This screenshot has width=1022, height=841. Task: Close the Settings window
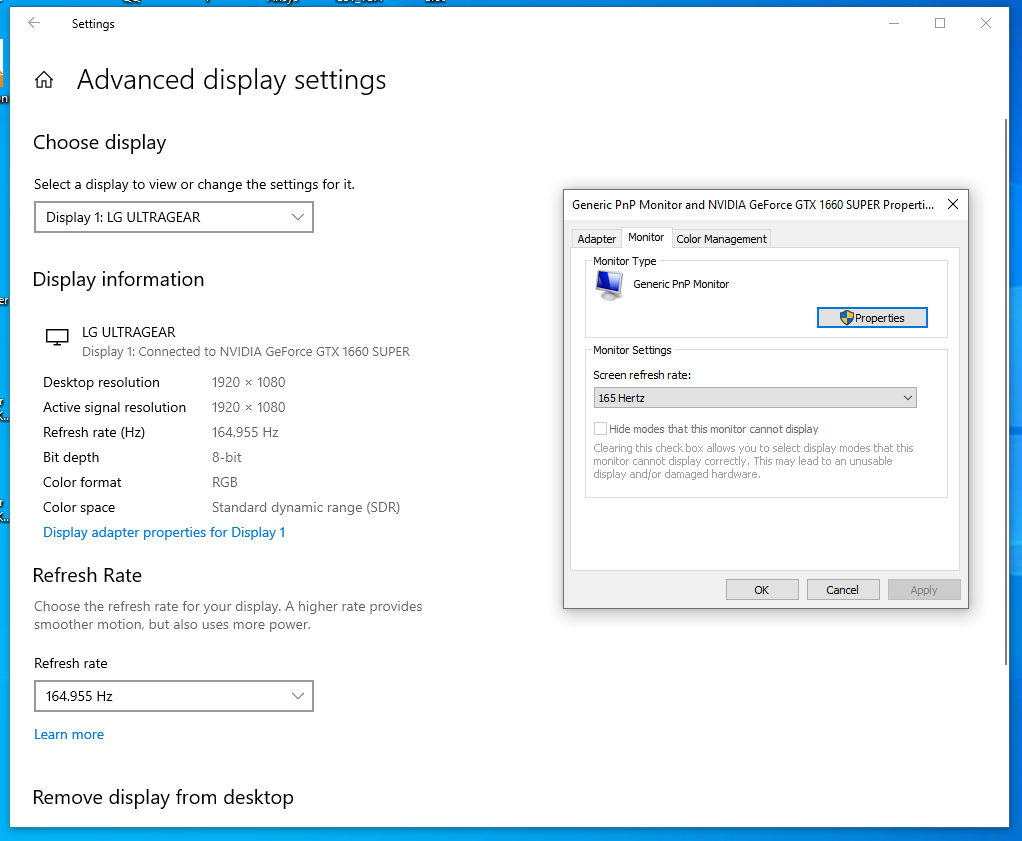click(x=986, y=23)
